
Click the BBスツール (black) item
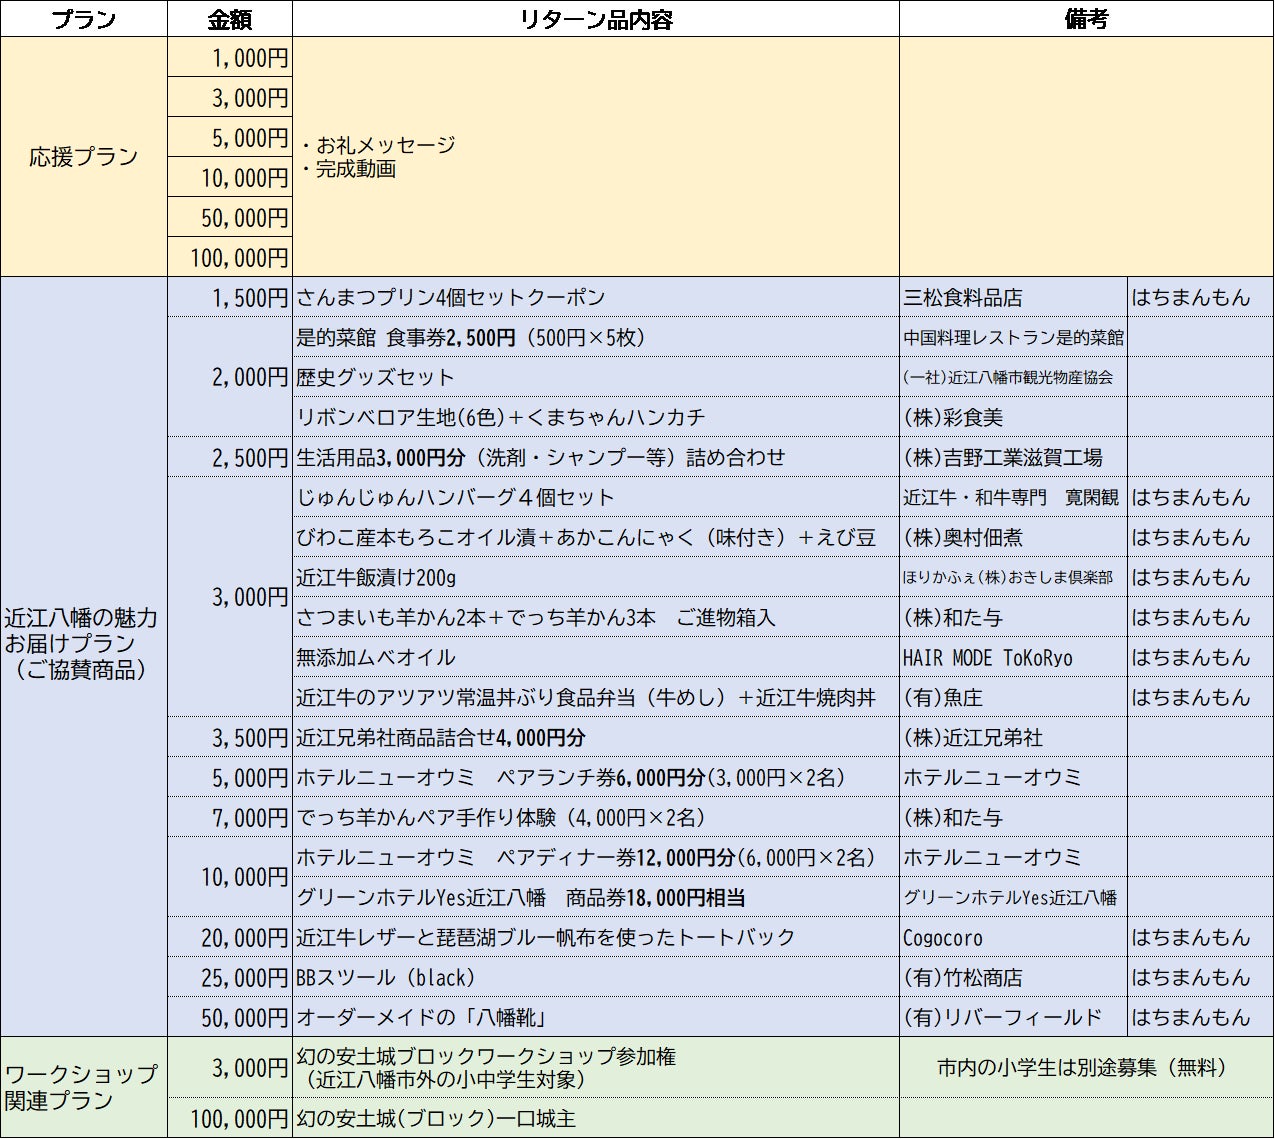tap(386, 978)
